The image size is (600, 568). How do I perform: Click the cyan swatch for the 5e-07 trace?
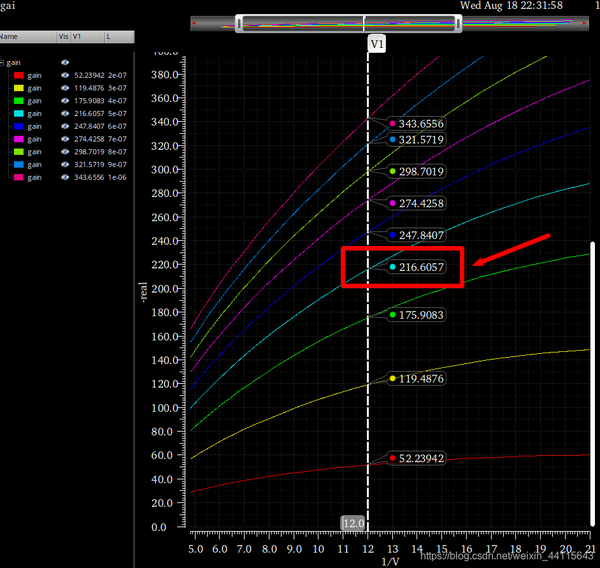point(18,113)
